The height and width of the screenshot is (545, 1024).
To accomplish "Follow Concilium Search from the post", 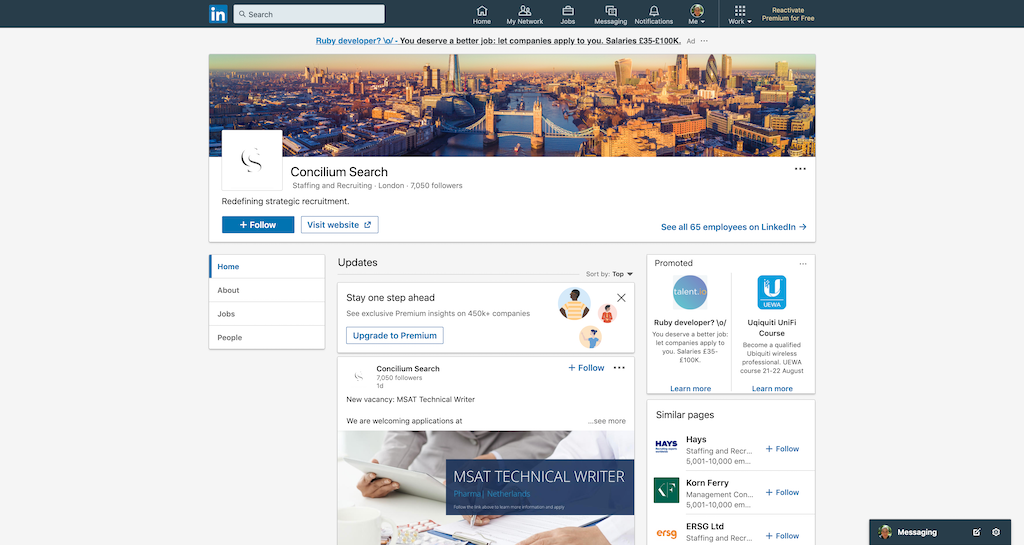I will [x=586, y=368].
